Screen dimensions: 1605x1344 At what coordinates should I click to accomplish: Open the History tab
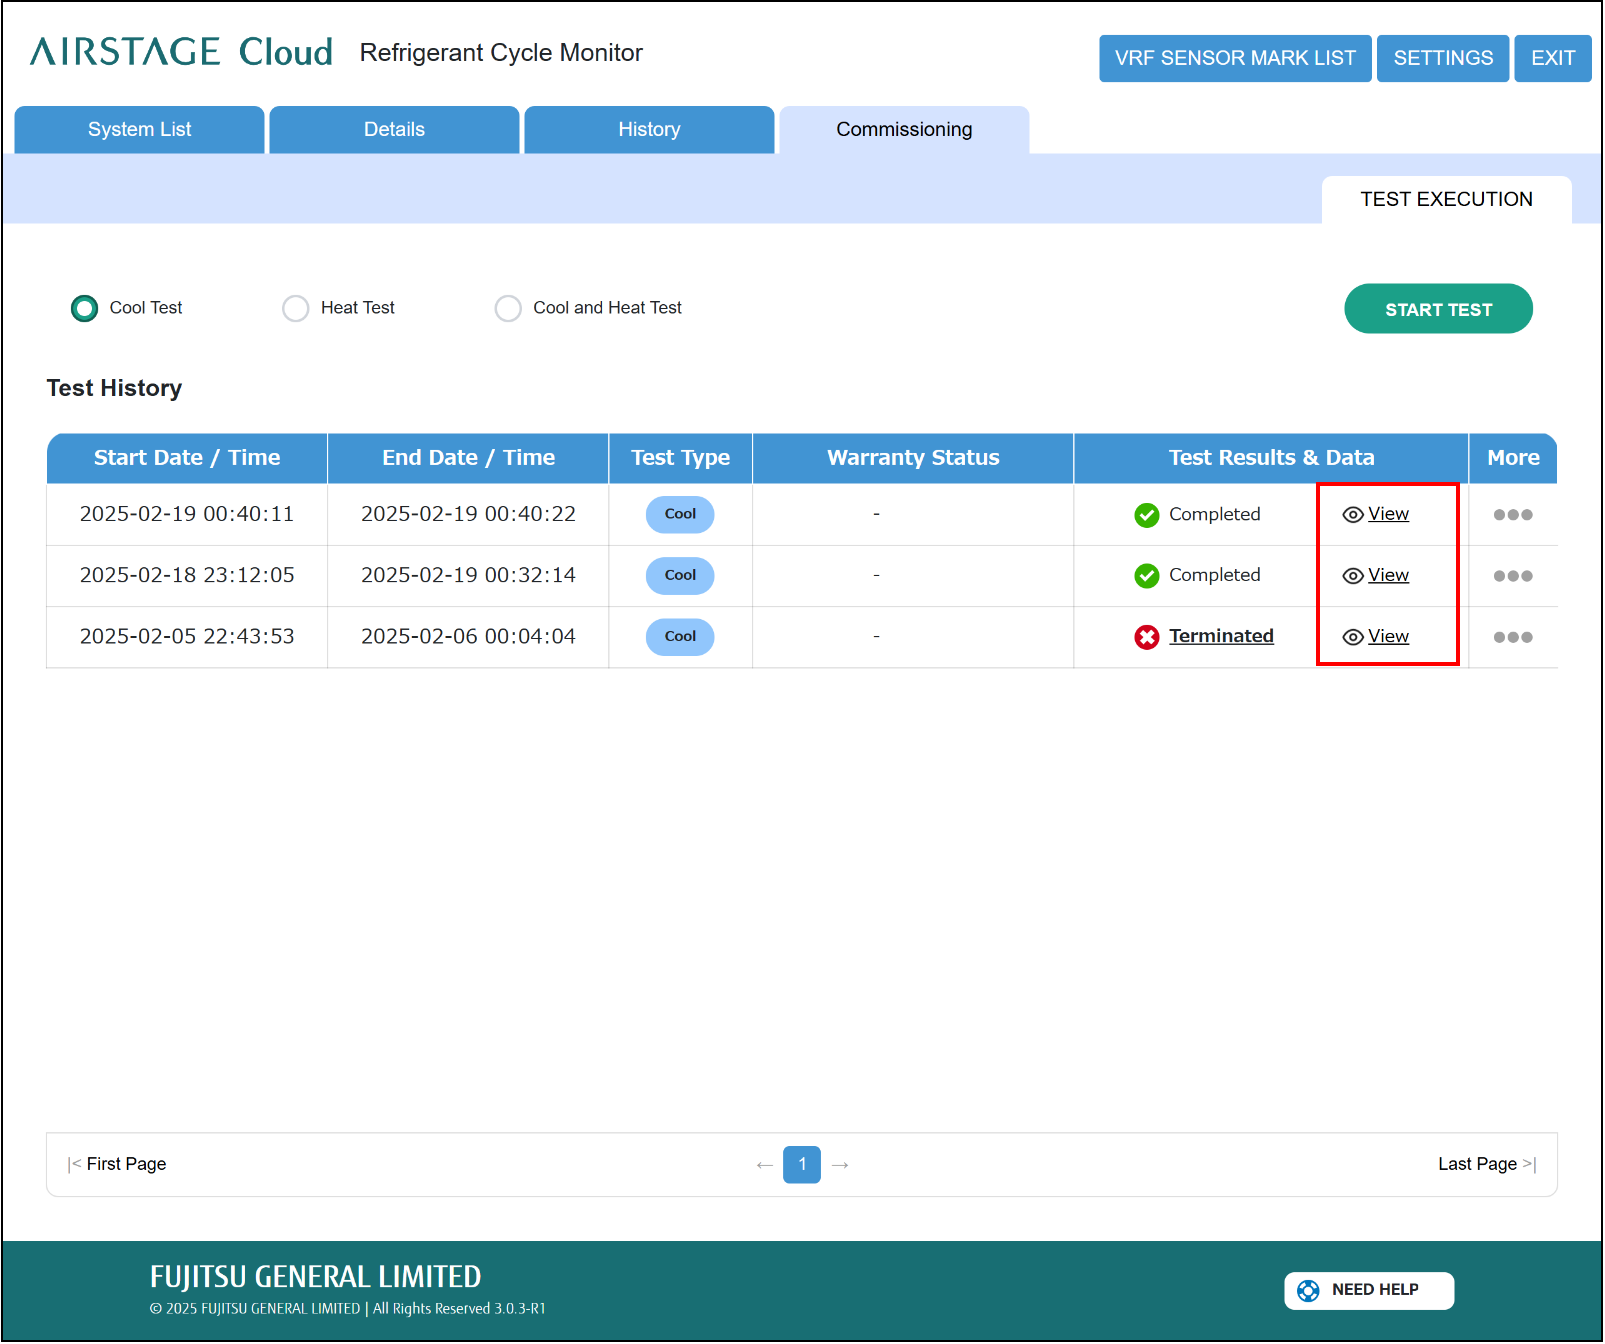(649, 130)
